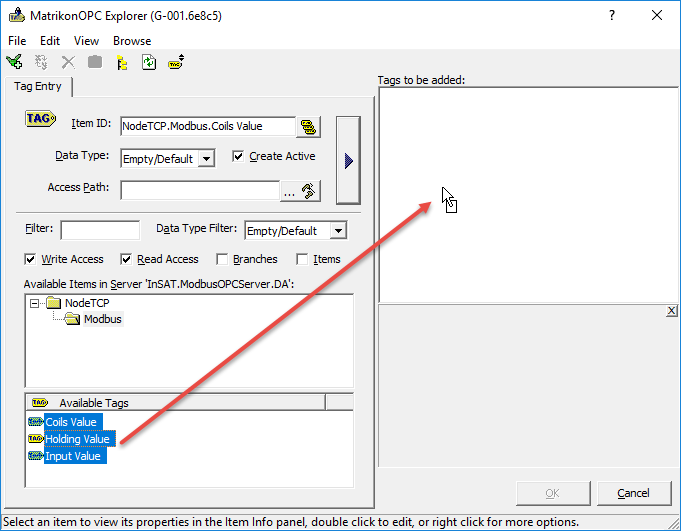Disable the Write Access checkbox
The image size is (681, 531).
click(x=31, y=259)
